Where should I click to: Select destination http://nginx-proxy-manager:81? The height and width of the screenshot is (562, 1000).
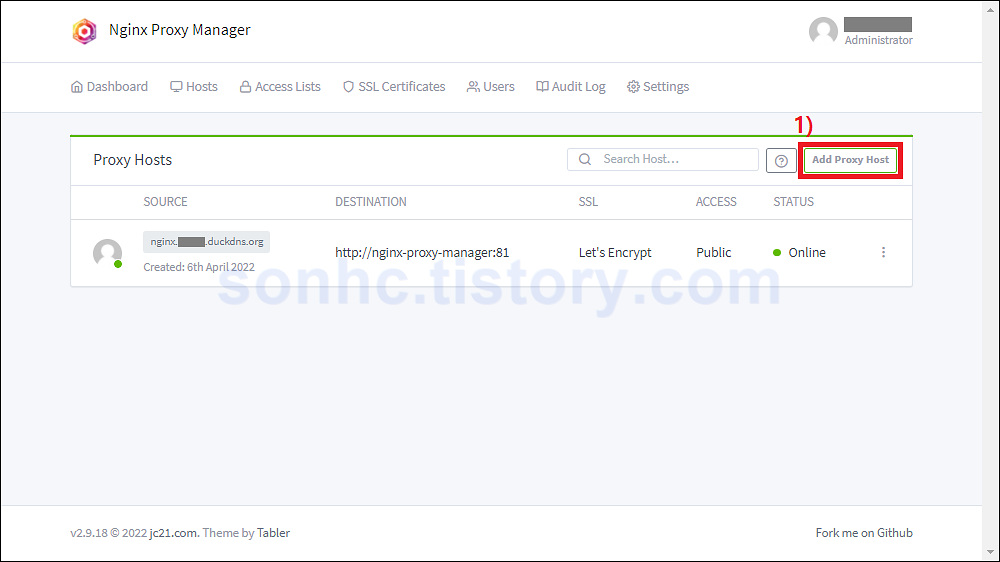pyautogui.click(x=422, y=253)
